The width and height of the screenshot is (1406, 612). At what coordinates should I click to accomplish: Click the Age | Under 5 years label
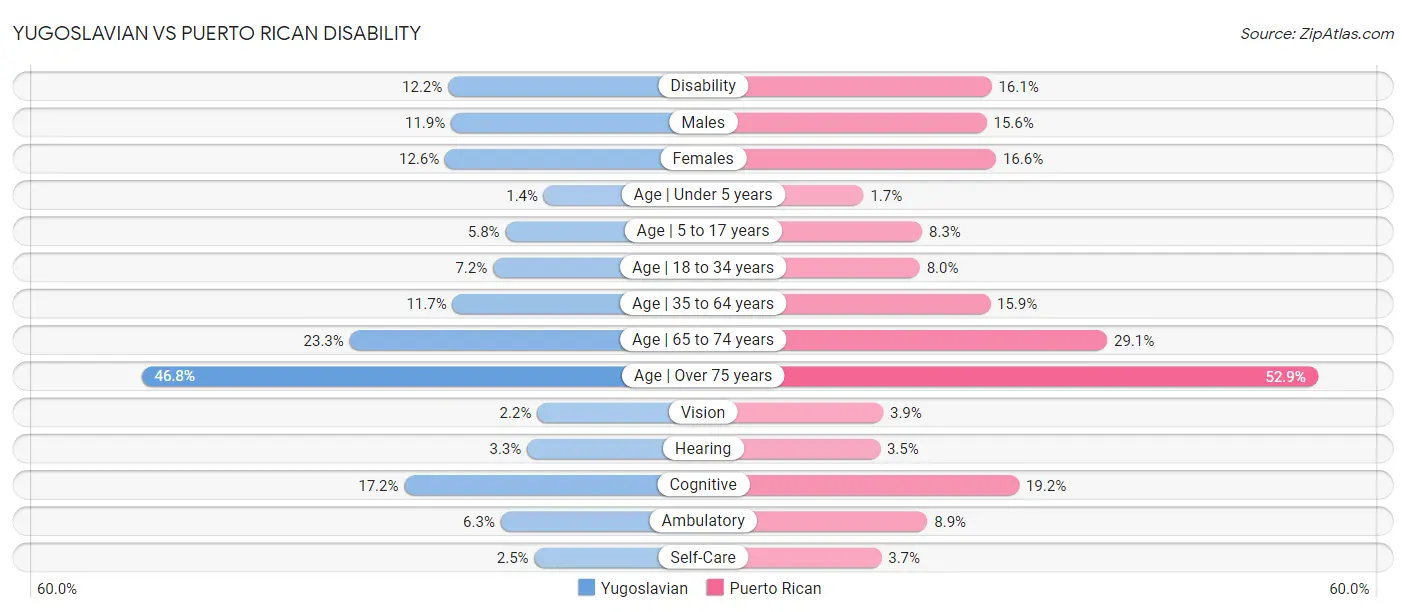click(703, 194)
